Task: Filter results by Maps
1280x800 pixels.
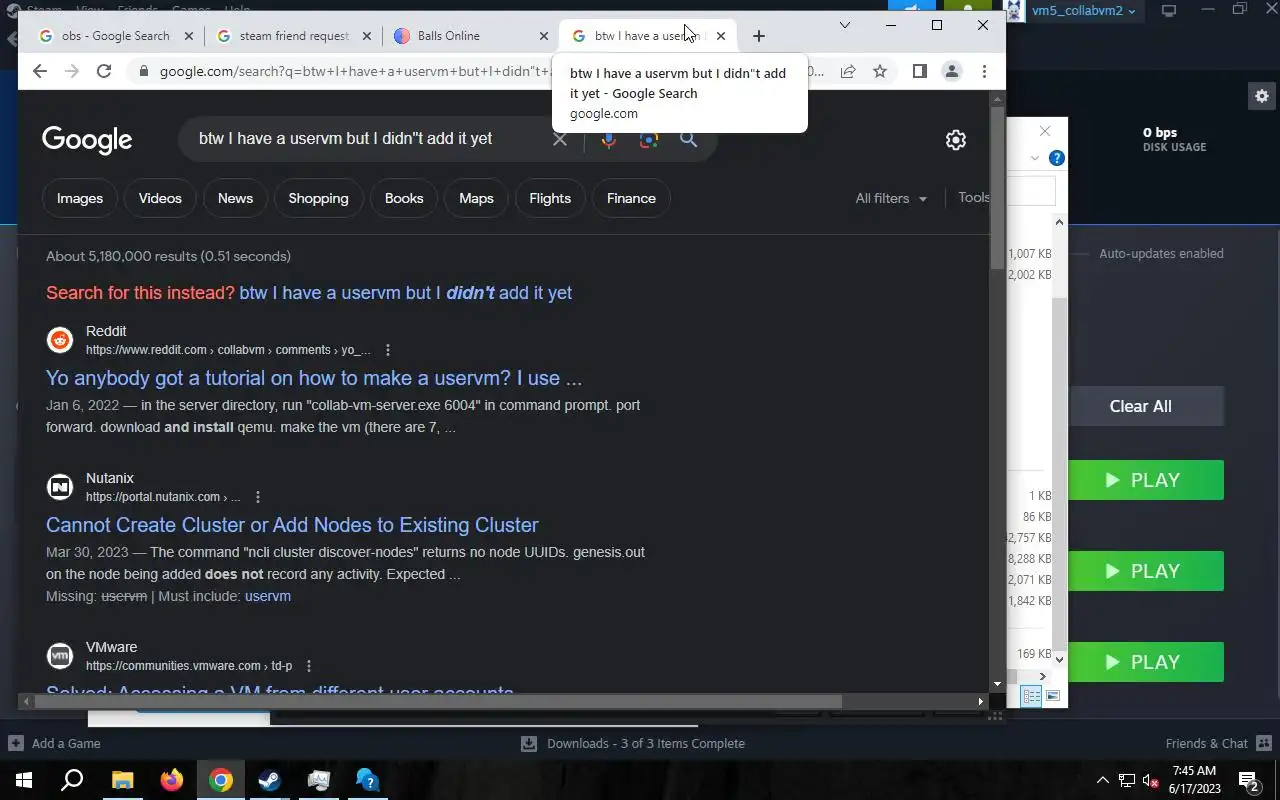Action: [x=476, y=198]
